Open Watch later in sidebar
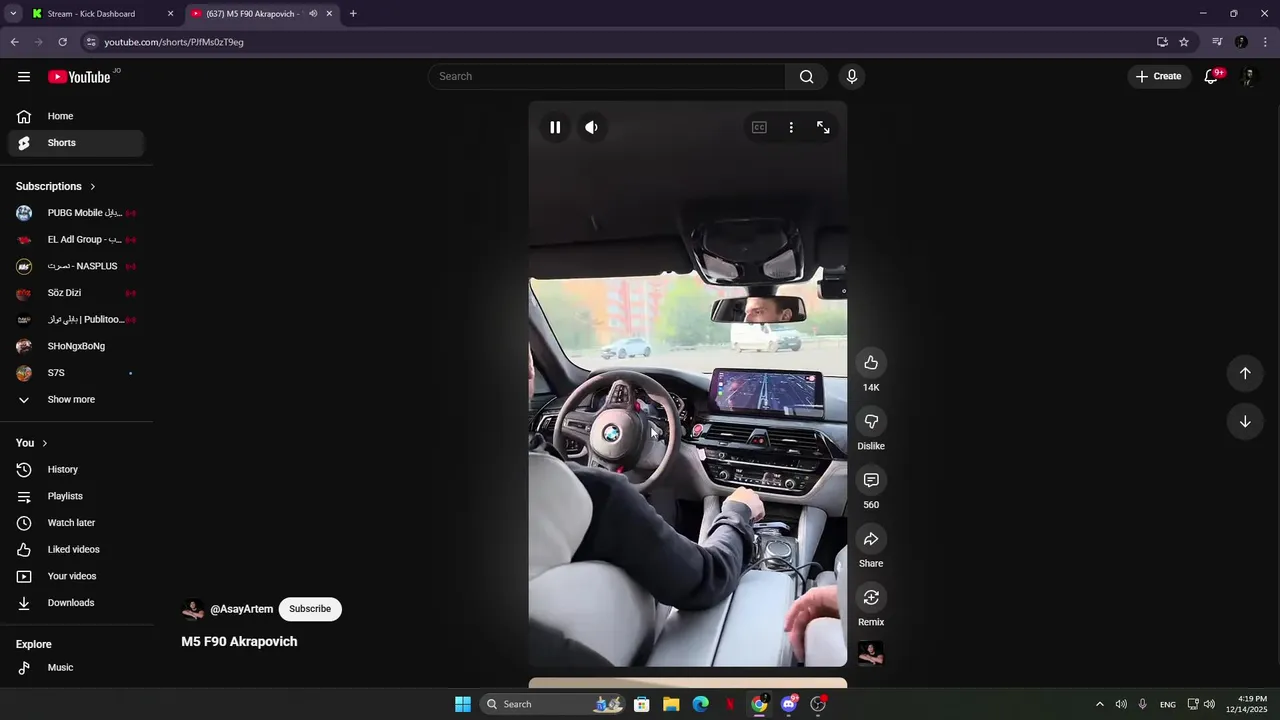Image resolution: width=1280 pixels, height=720 pixels. (76, 523)
